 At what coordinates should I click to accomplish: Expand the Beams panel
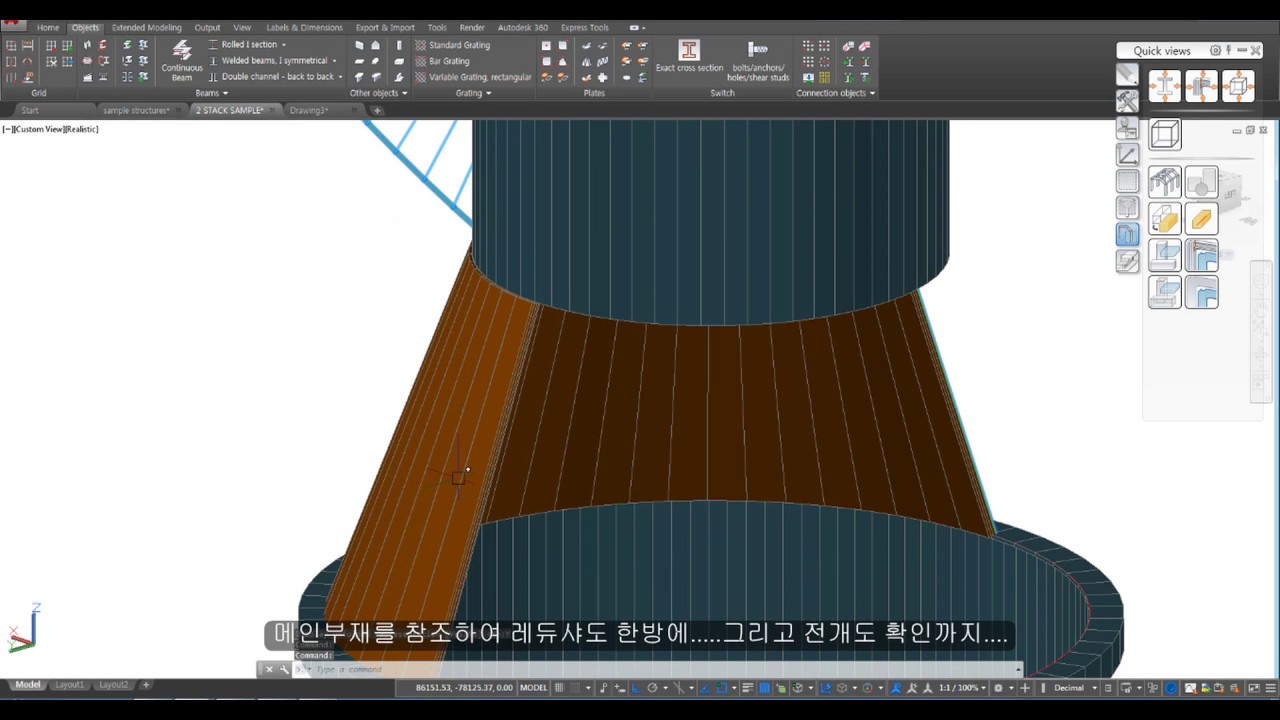point(212,93)
